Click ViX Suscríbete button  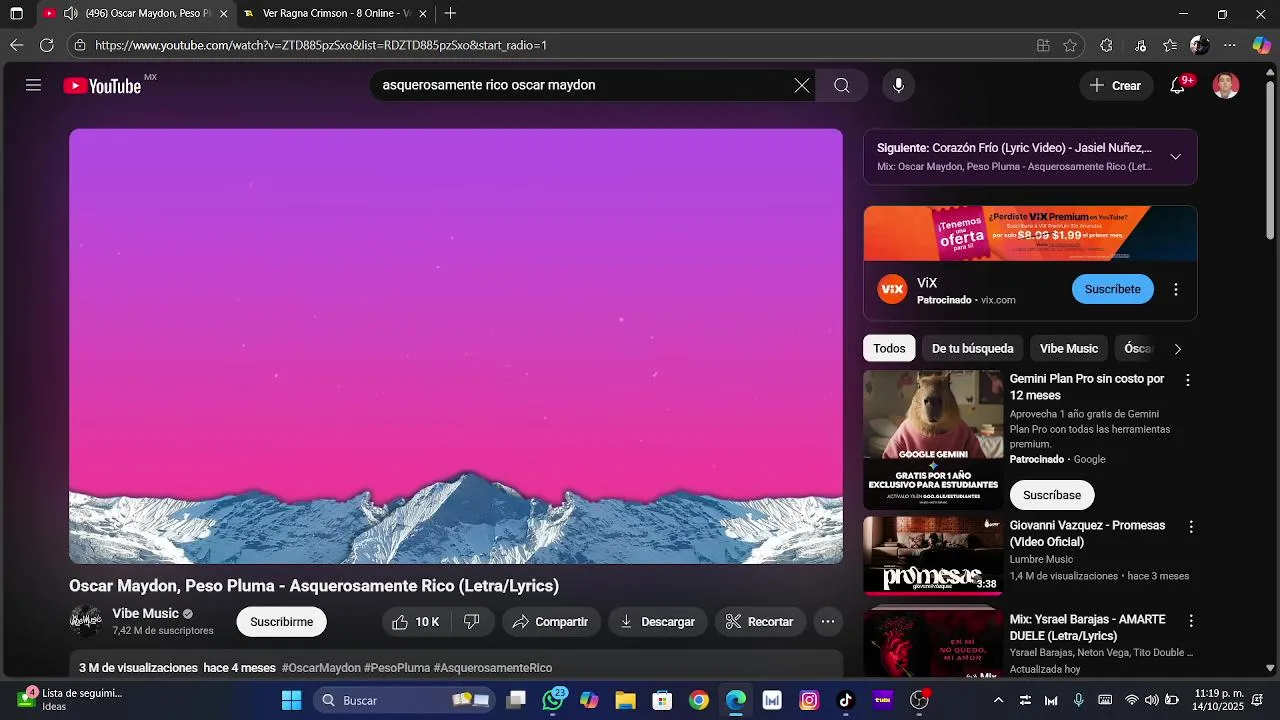(x=1113, y=289)
